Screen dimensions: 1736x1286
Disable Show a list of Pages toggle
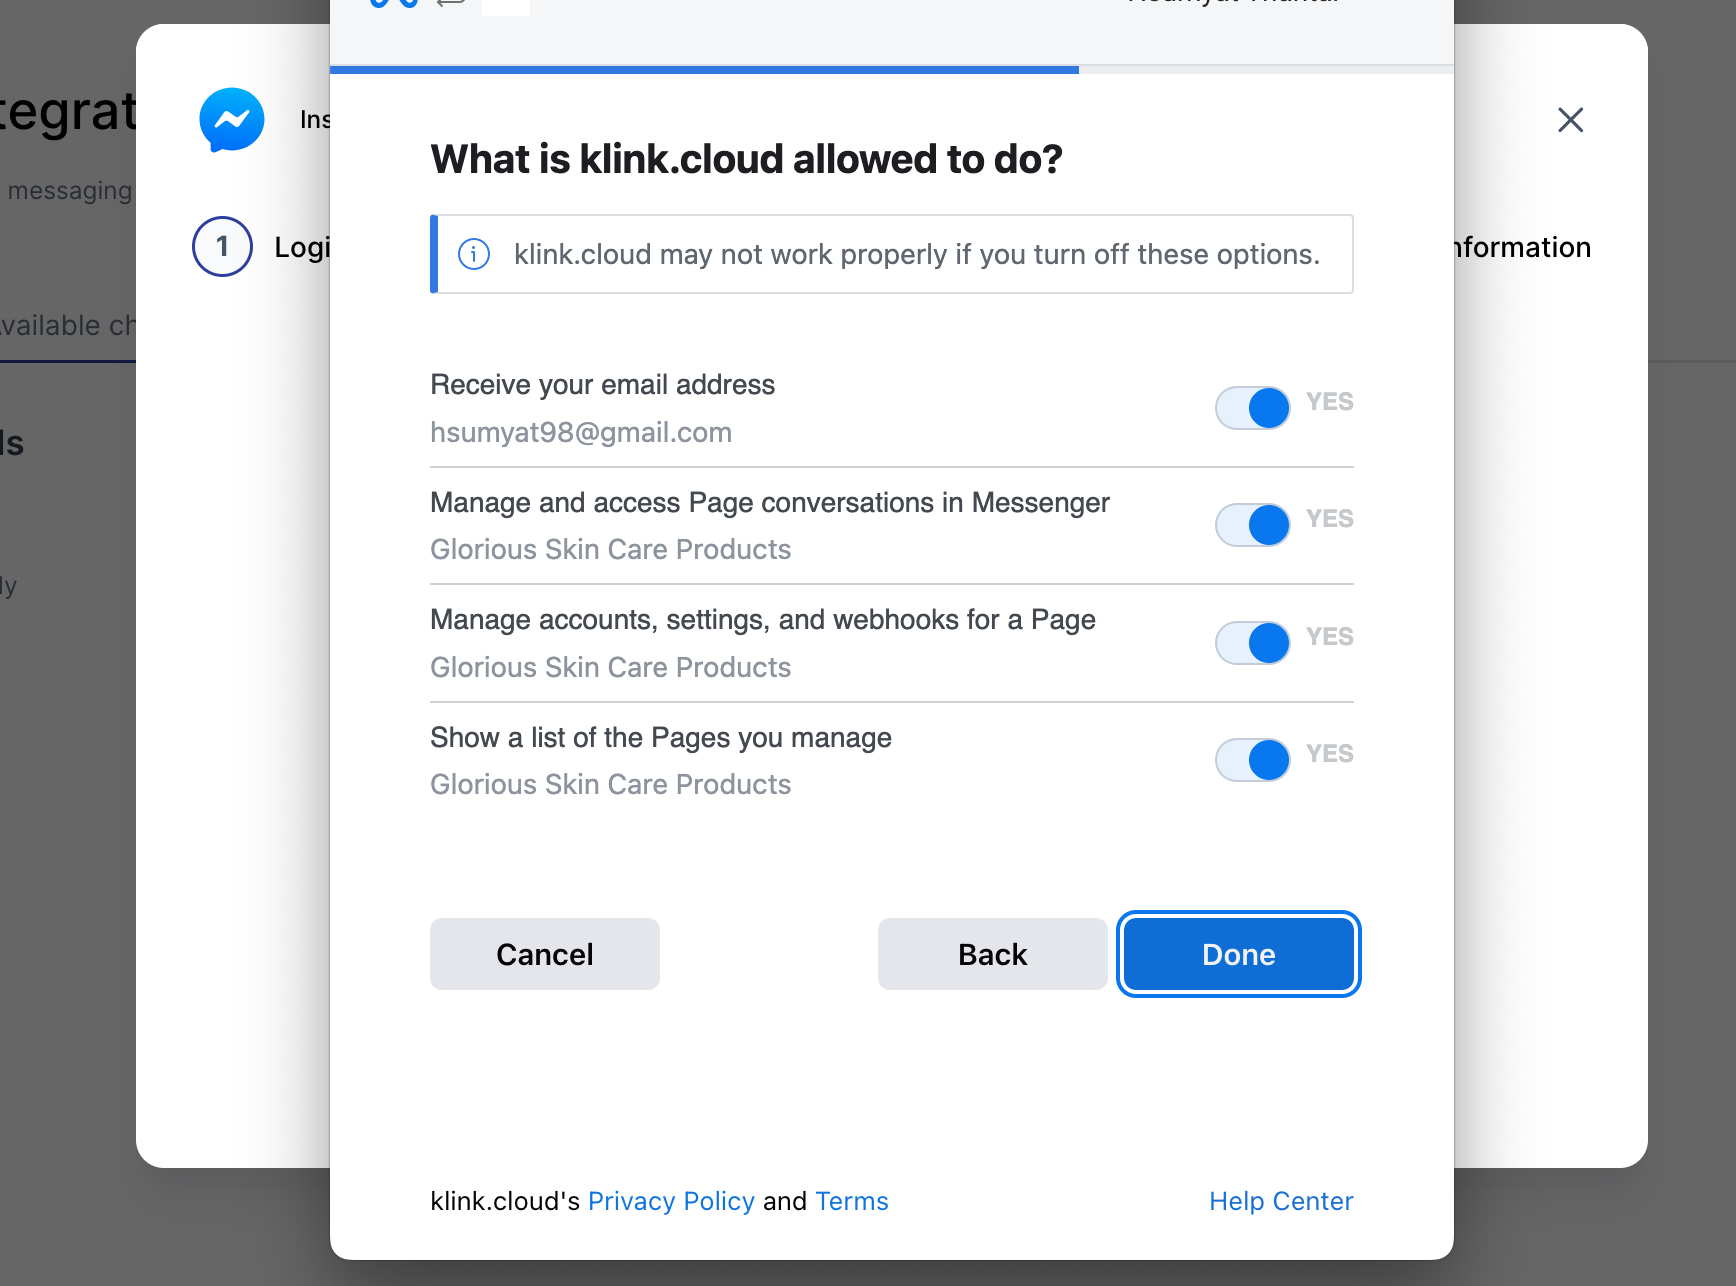(1252, 760)
